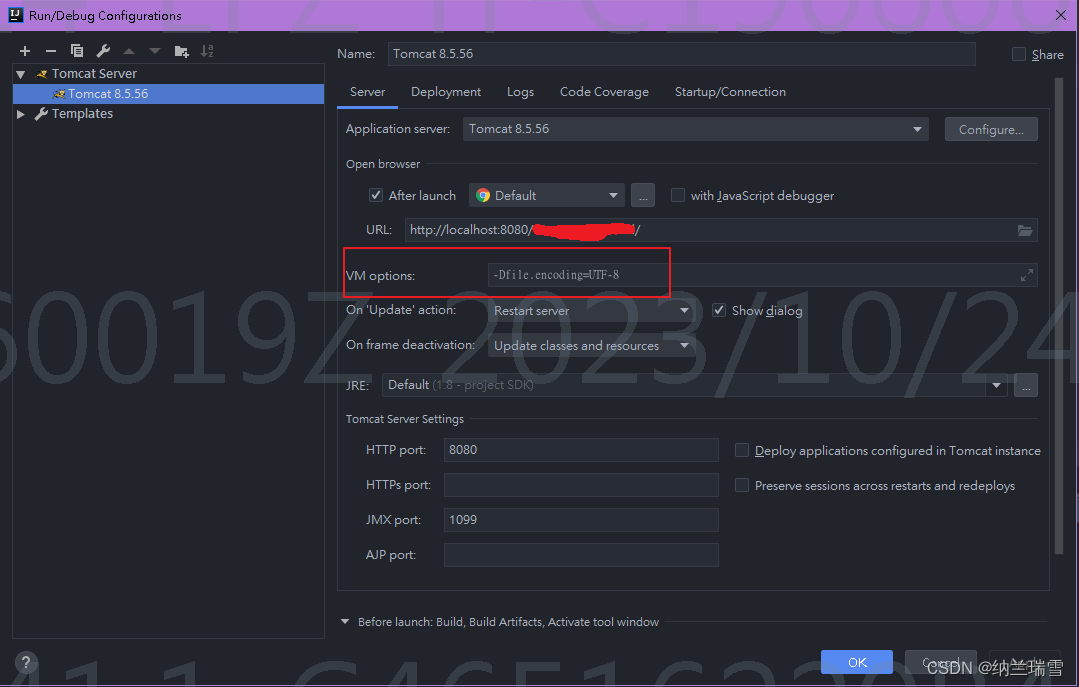Open the 'On Update action' dropdown

pos(683,310)
